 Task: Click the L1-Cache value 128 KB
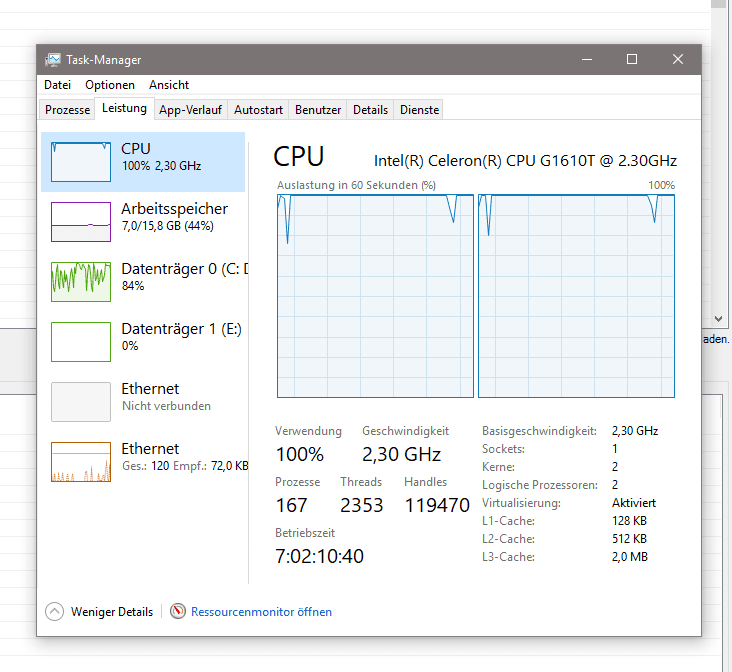coord(629,521)
